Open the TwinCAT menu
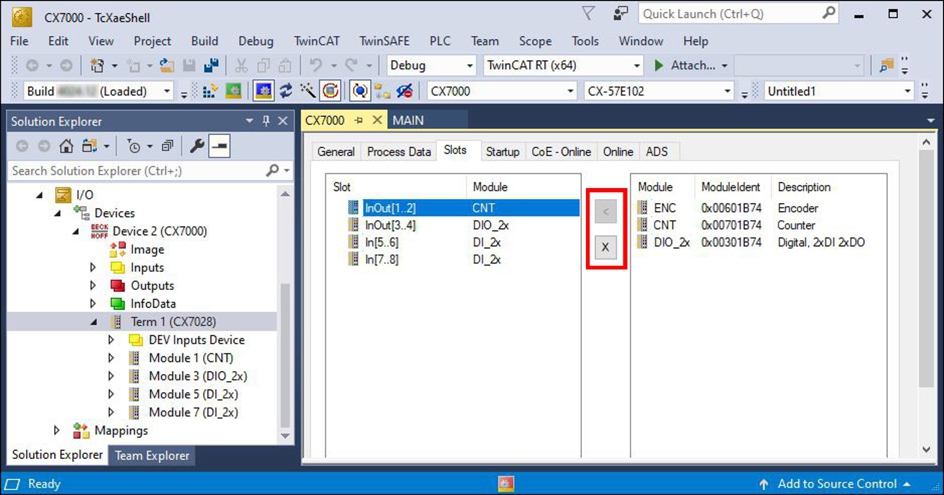The width and height of the screenshot is (944, 495). point(317,41)
